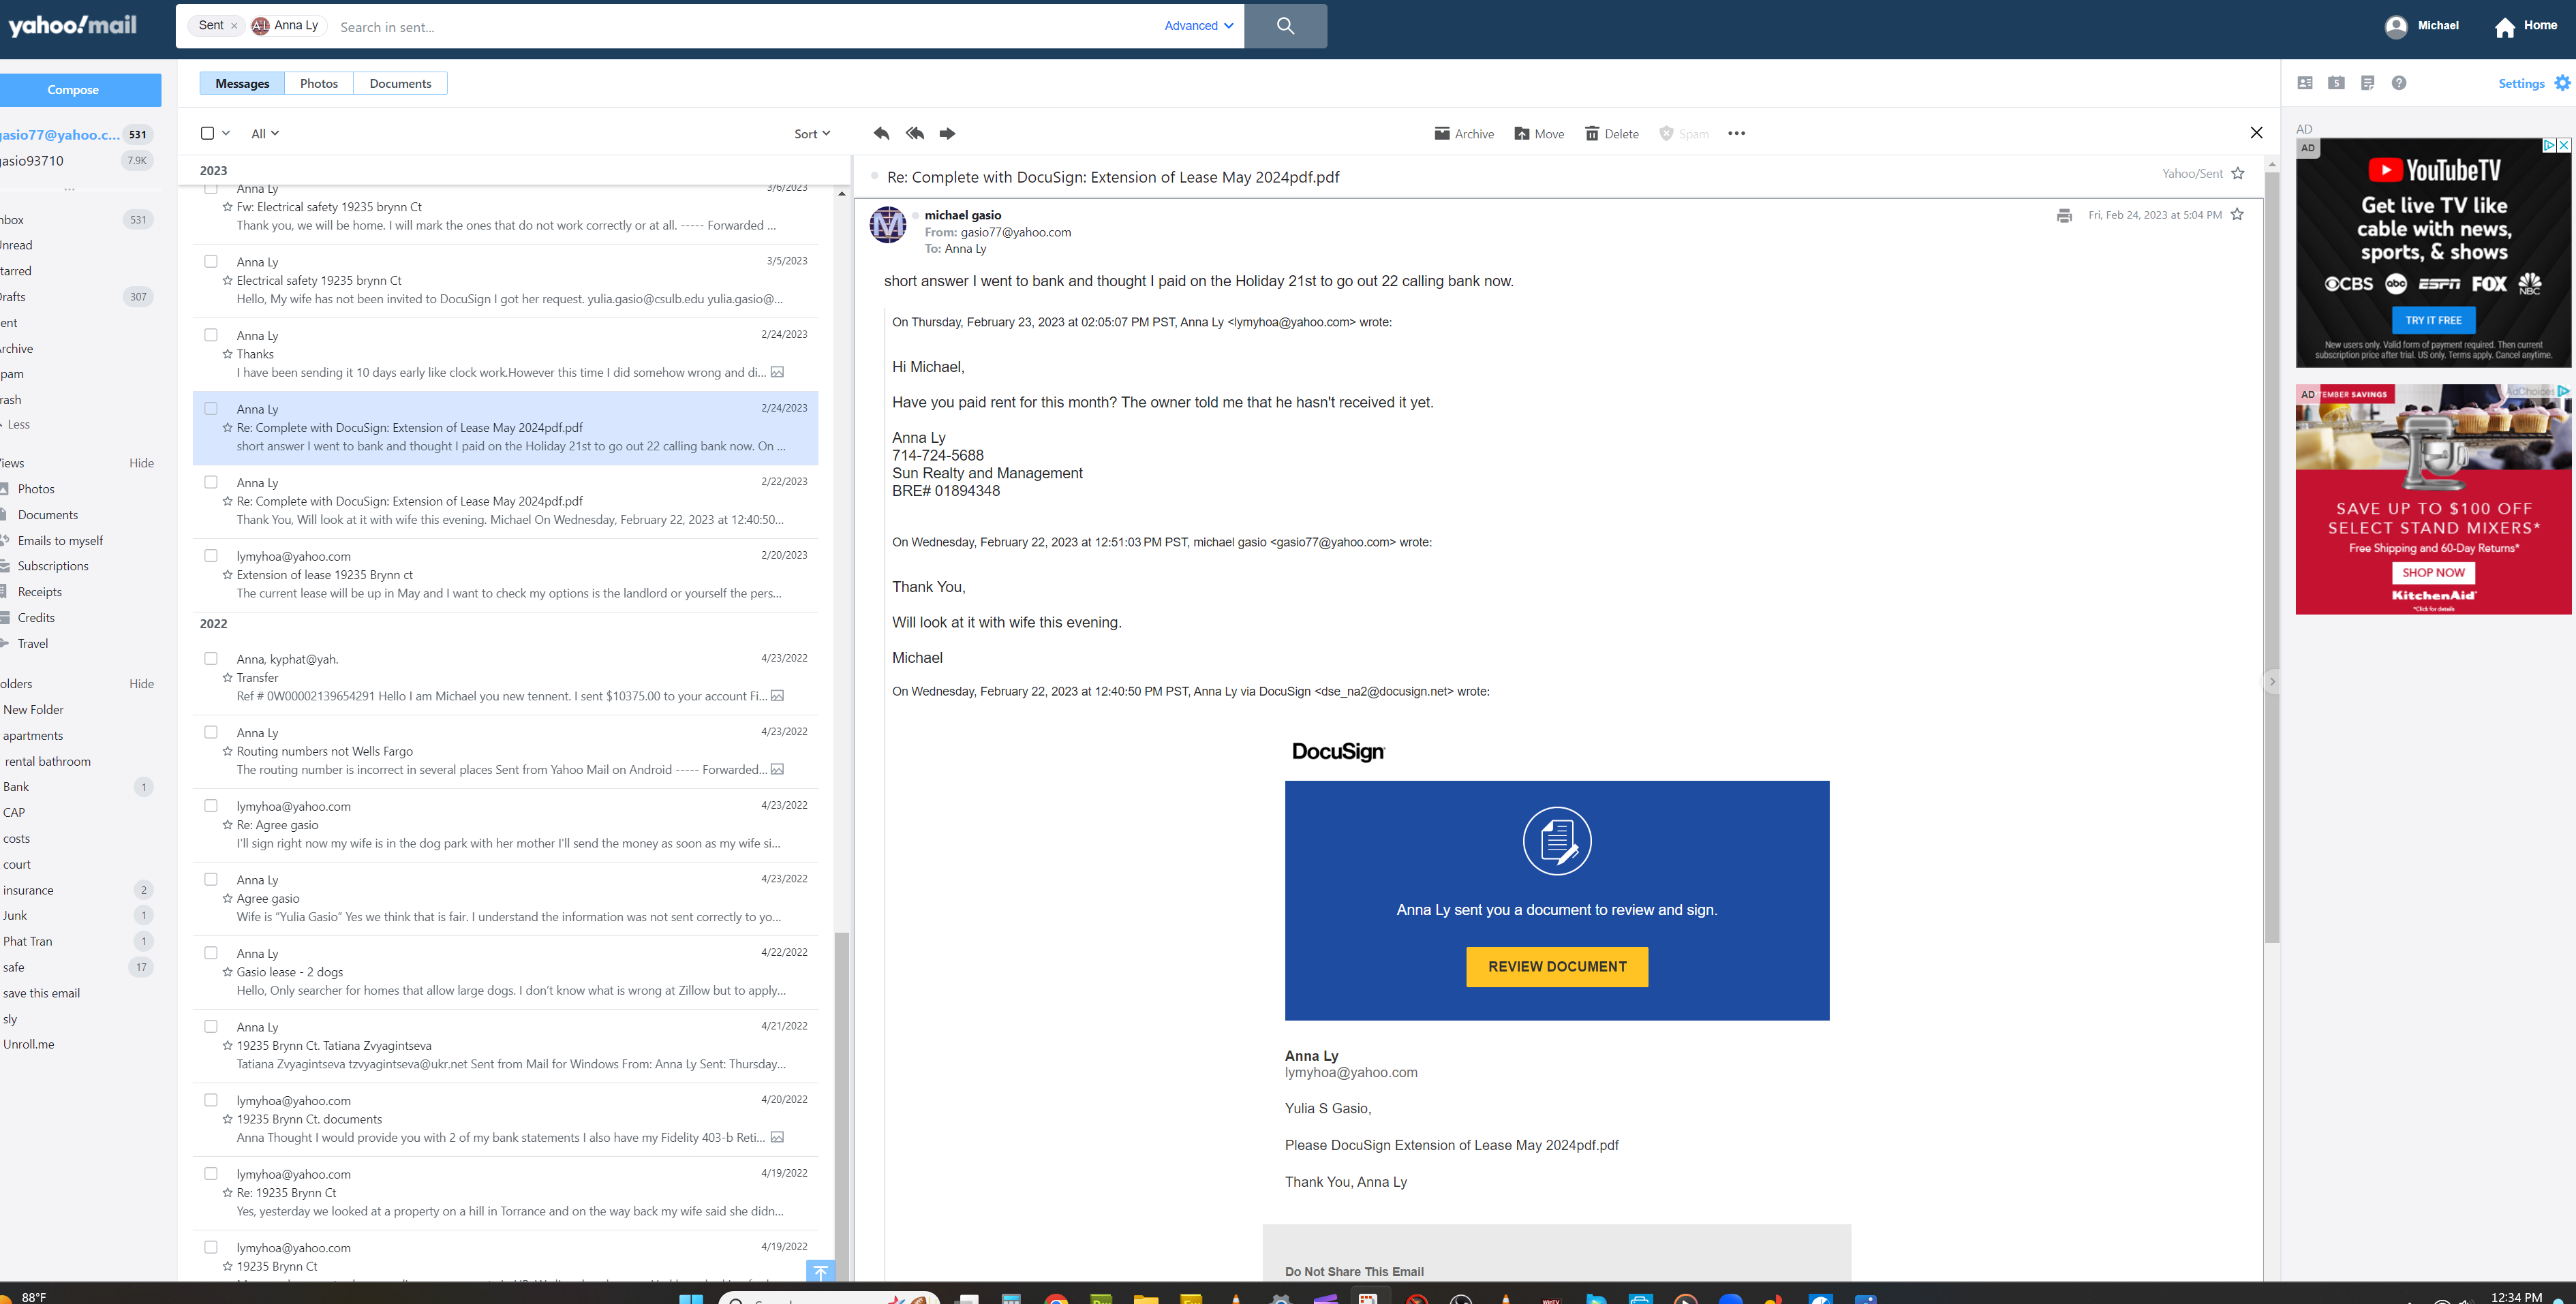This screenshot has height=1304, width=2576.
Task: Check the 'Transfer' email checkbox
Action: (x=211, y=658)
